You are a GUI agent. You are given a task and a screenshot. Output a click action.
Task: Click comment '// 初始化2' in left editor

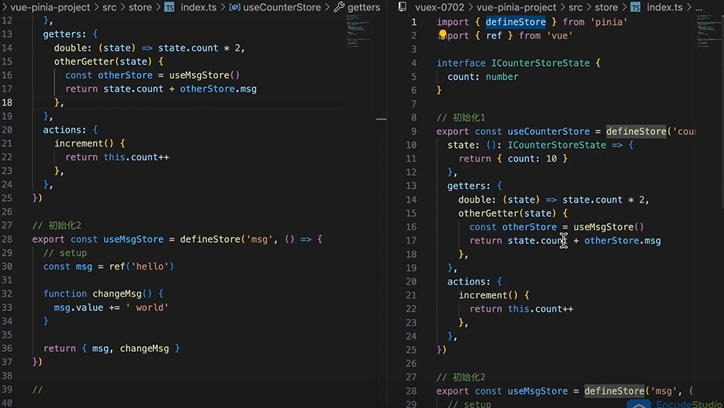[x=56, y=225]
